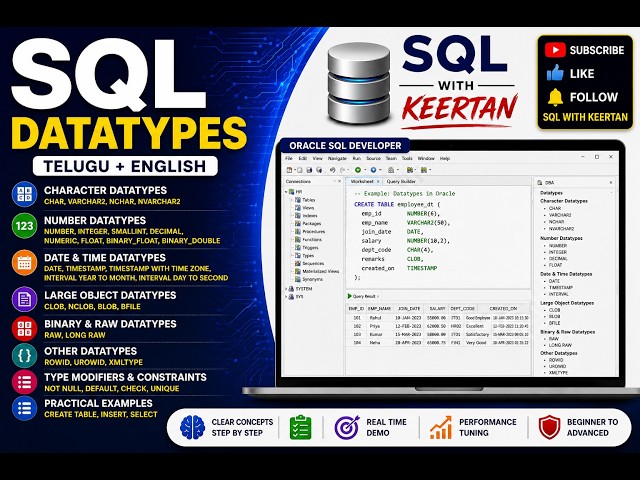
Task: Click the green Run toolbar icon
Action: 358,170
